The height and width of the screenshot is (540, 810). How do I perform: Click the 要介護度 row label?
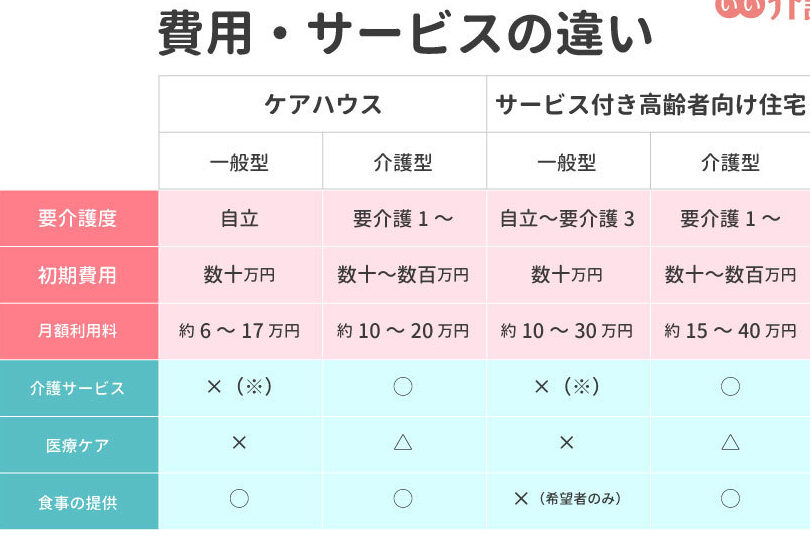coord(79,218)
